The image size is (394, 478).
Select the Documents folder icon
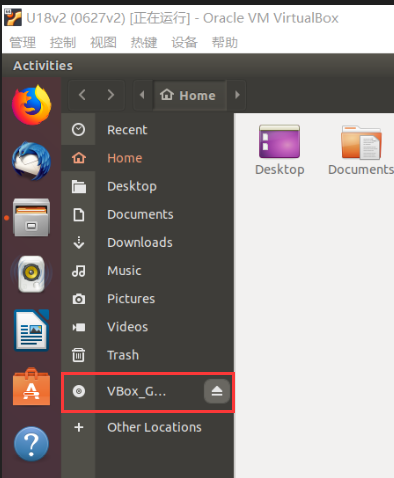[x=361, y=150]
